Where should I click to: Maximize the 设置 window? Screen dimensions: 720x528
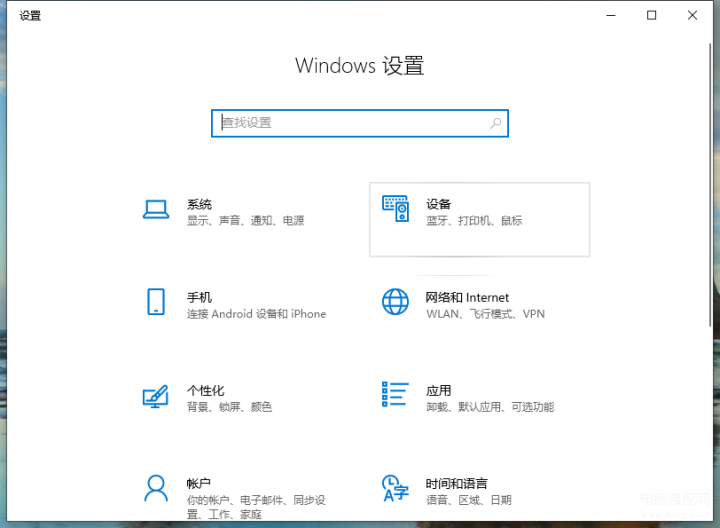click(651, 16)
